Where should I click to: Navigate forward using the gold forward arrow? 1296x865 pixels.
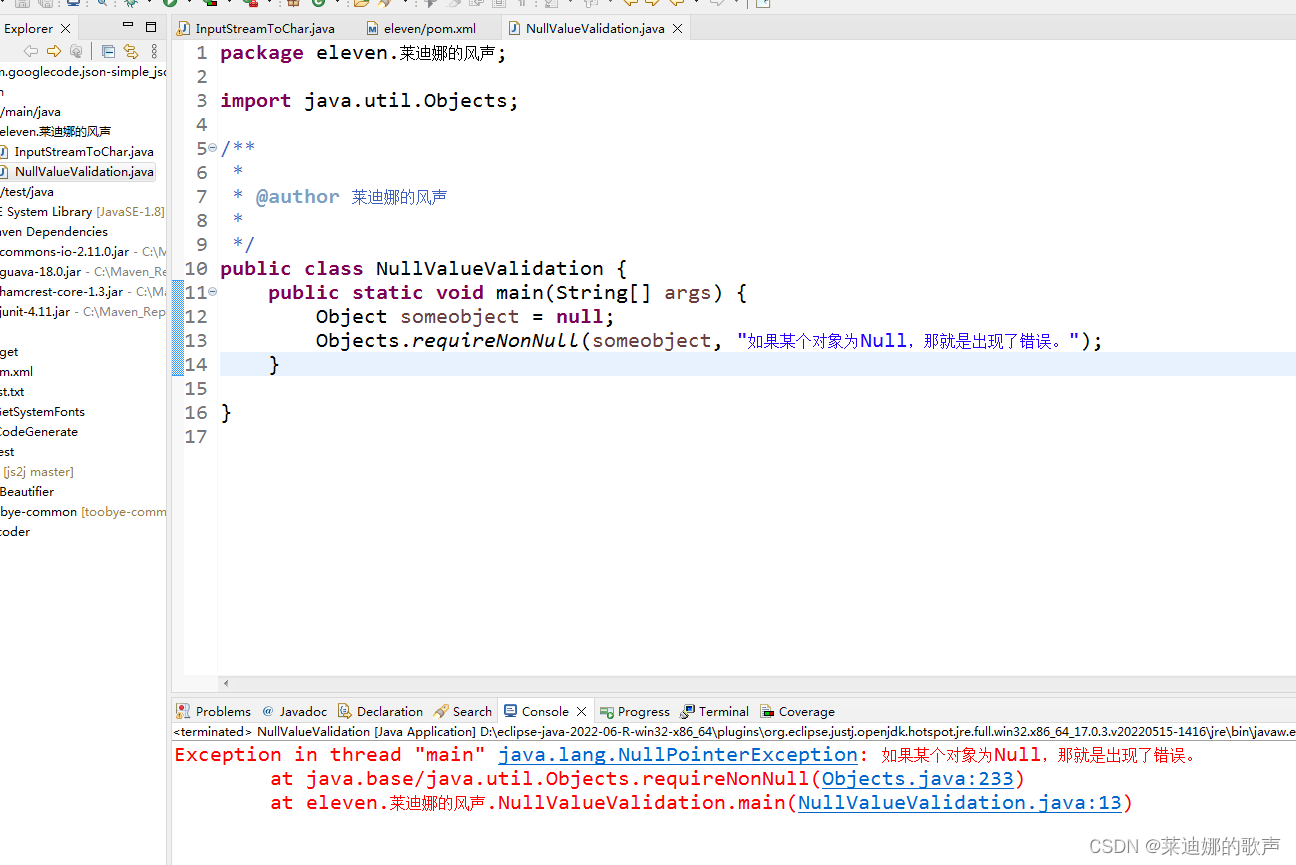(54, 52)
